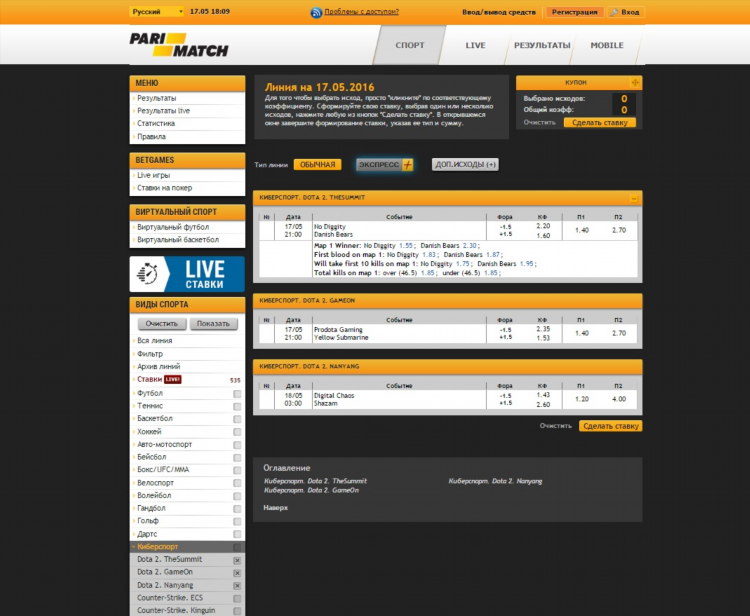
Task: Remove Dota 2. TheSummit filter with X
Action: 237,560
